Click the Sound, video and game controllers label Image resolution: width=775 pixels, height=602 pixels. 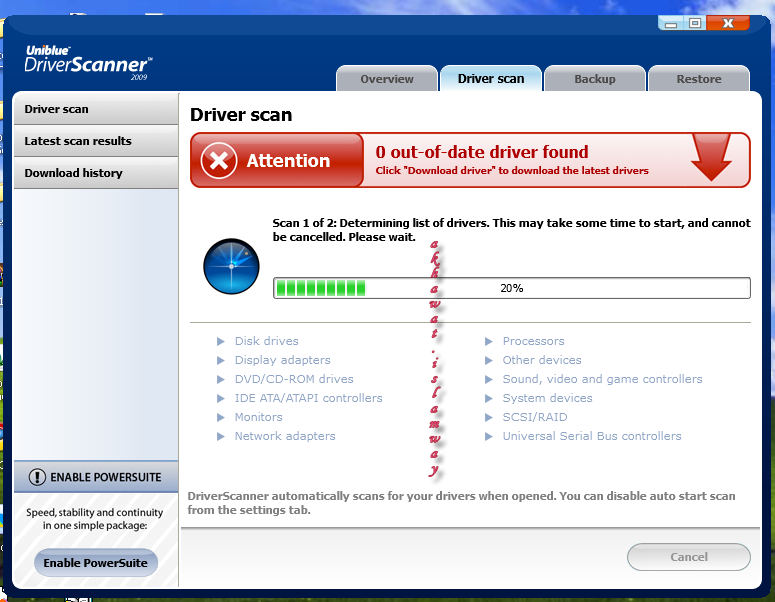click(x=602, y=379)
